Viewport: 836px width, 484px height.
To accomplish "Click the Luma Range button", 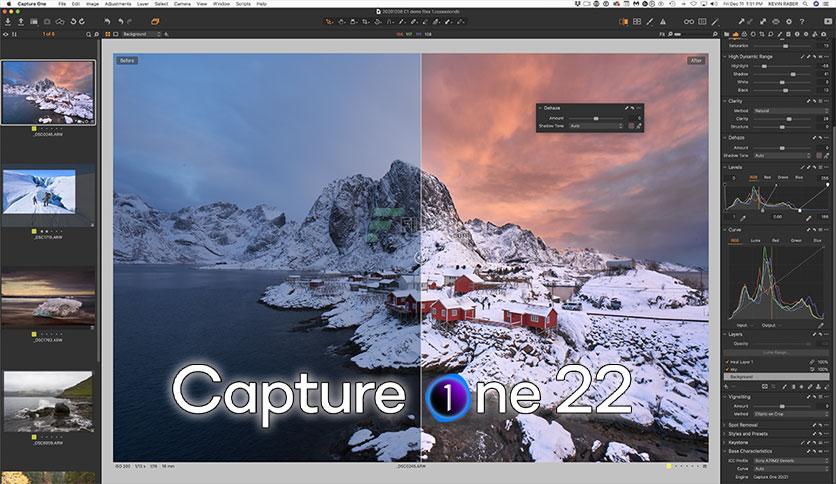I will click(x=775, y=352).
